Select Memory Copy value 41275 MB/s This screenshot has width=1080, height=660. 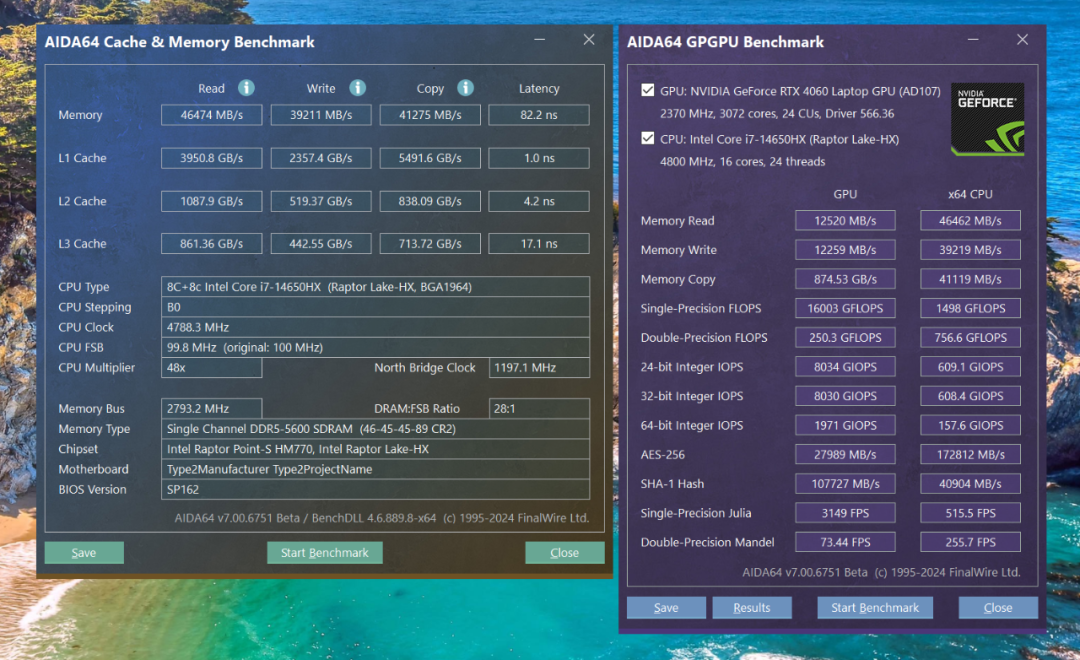430,115
